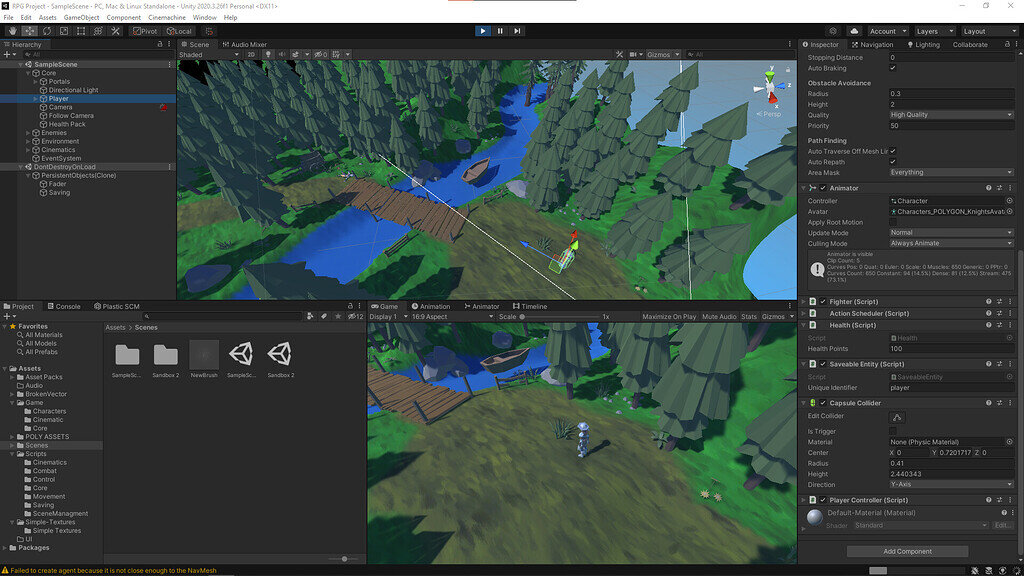Screen dimensions: 1024x576
Task: Uncheck Auto Traverse Off Mesh Link
Action: coord(893,151)
